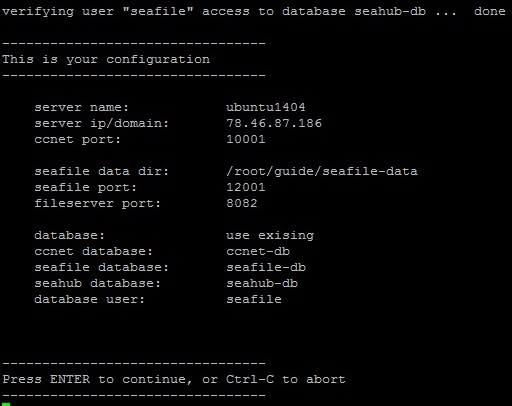
Task: Click the 'seafile data dir:' label
Action: pyautogui.click(x=102, y=171)
